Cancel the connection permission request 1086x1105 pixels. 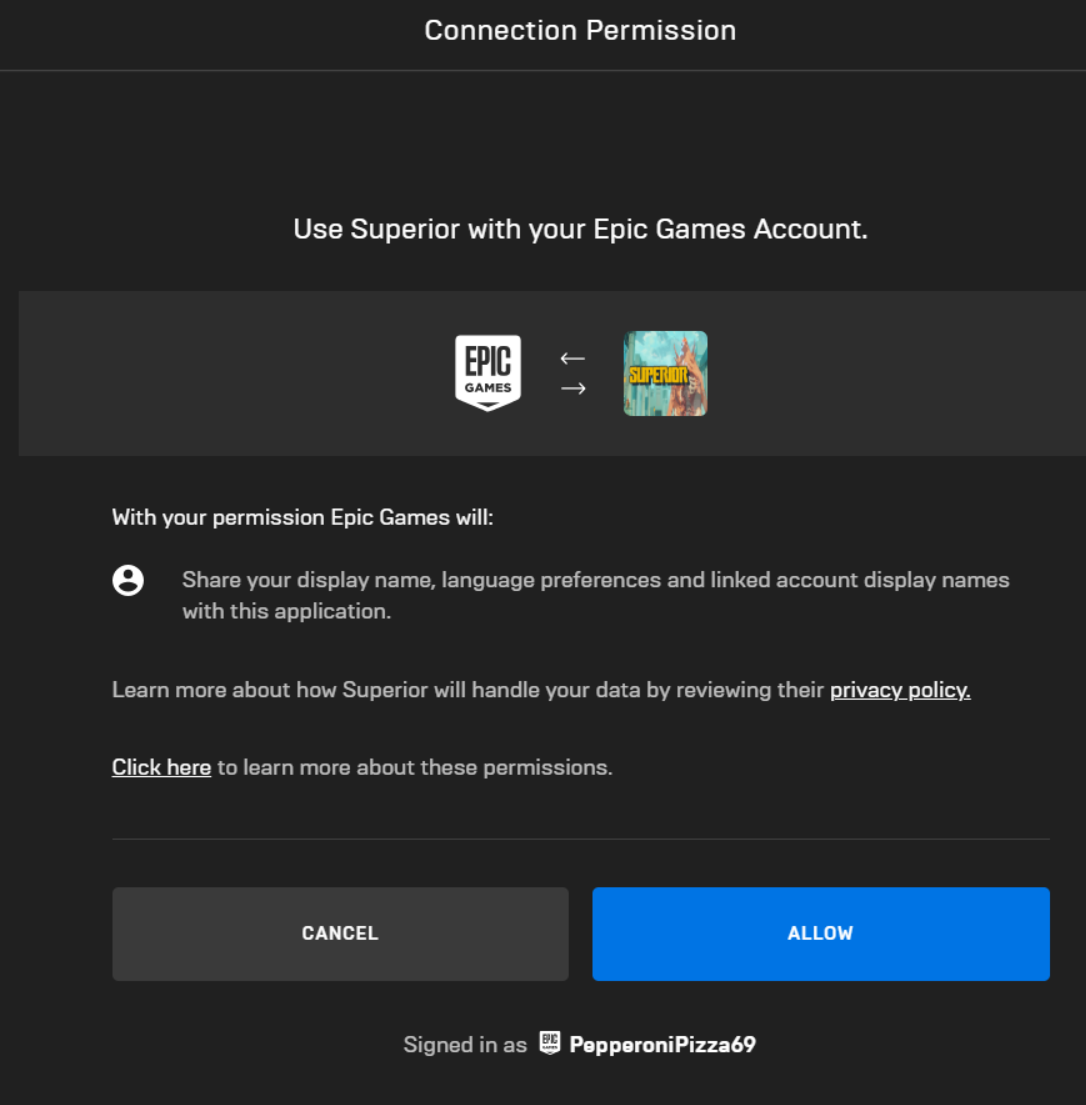click(340, 934)
